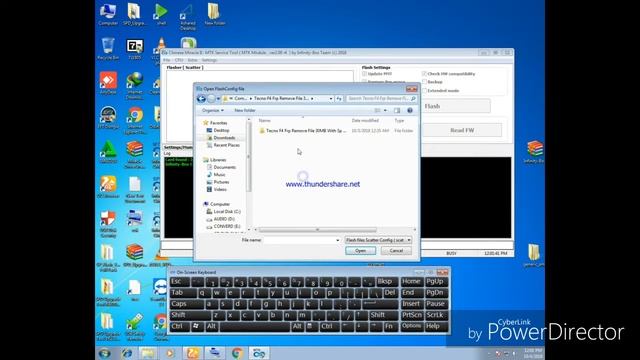Toggle Check HW compatibility checkbox
Image resolution: width=640 pixels, height=360 pixels.
pos(424,74)
